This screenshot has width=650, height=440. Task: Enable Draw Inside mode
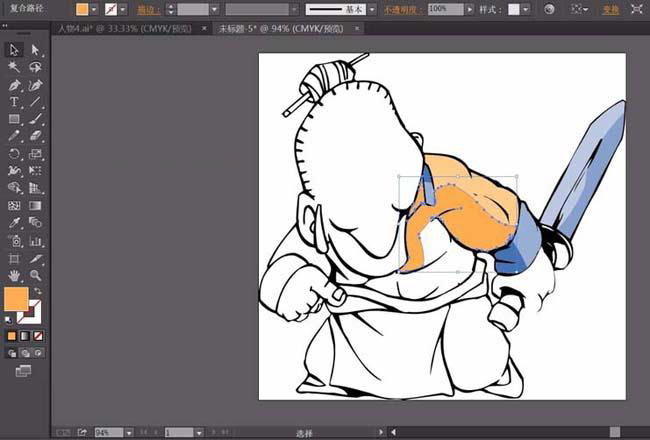39,353
